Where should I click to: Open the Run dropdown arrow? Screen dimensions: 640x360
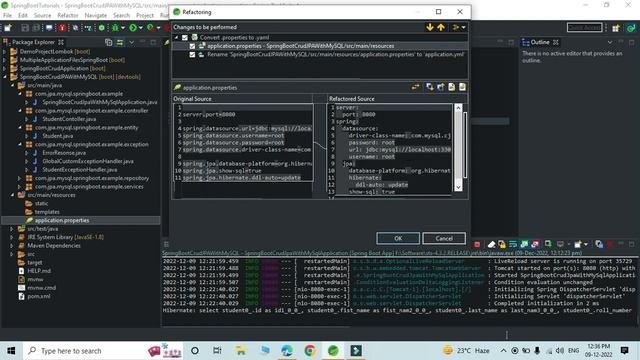pos(140,28)
